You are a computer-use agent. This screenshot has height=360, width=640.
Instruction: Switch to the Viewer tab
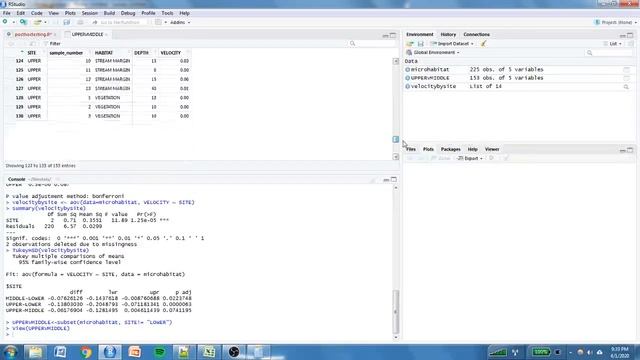click(x=492, y=149)
